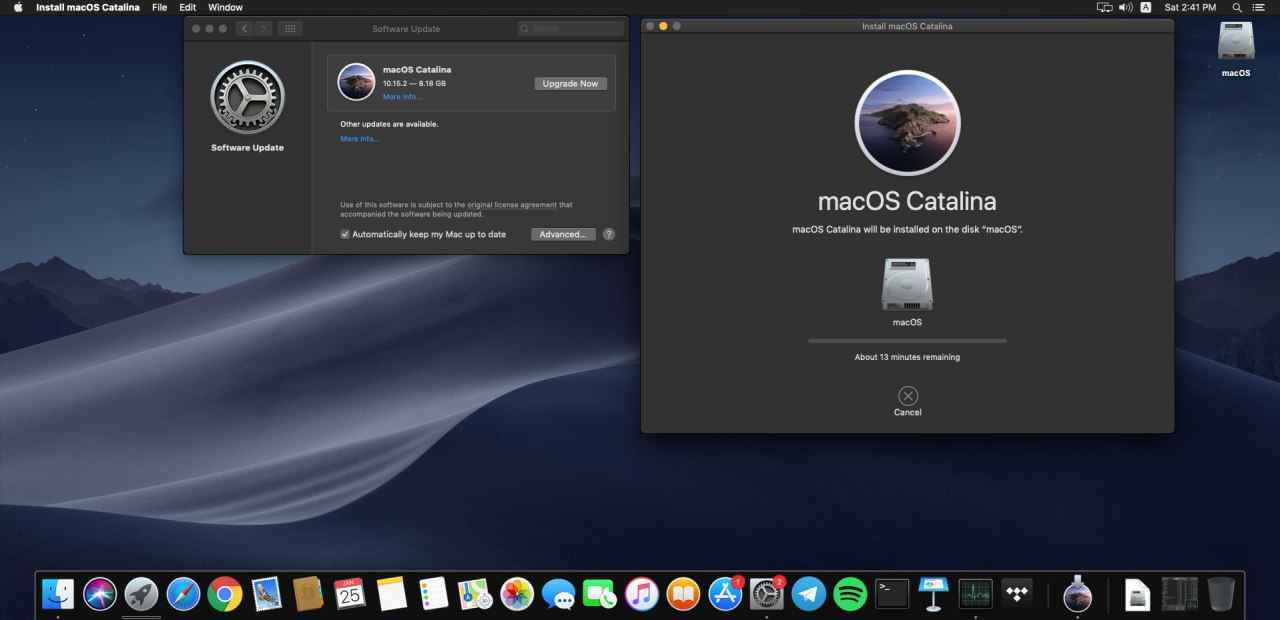The image size is (1280, 620).
Task: Click the macOS drive icon on desktop
Action: (1236, 43)
